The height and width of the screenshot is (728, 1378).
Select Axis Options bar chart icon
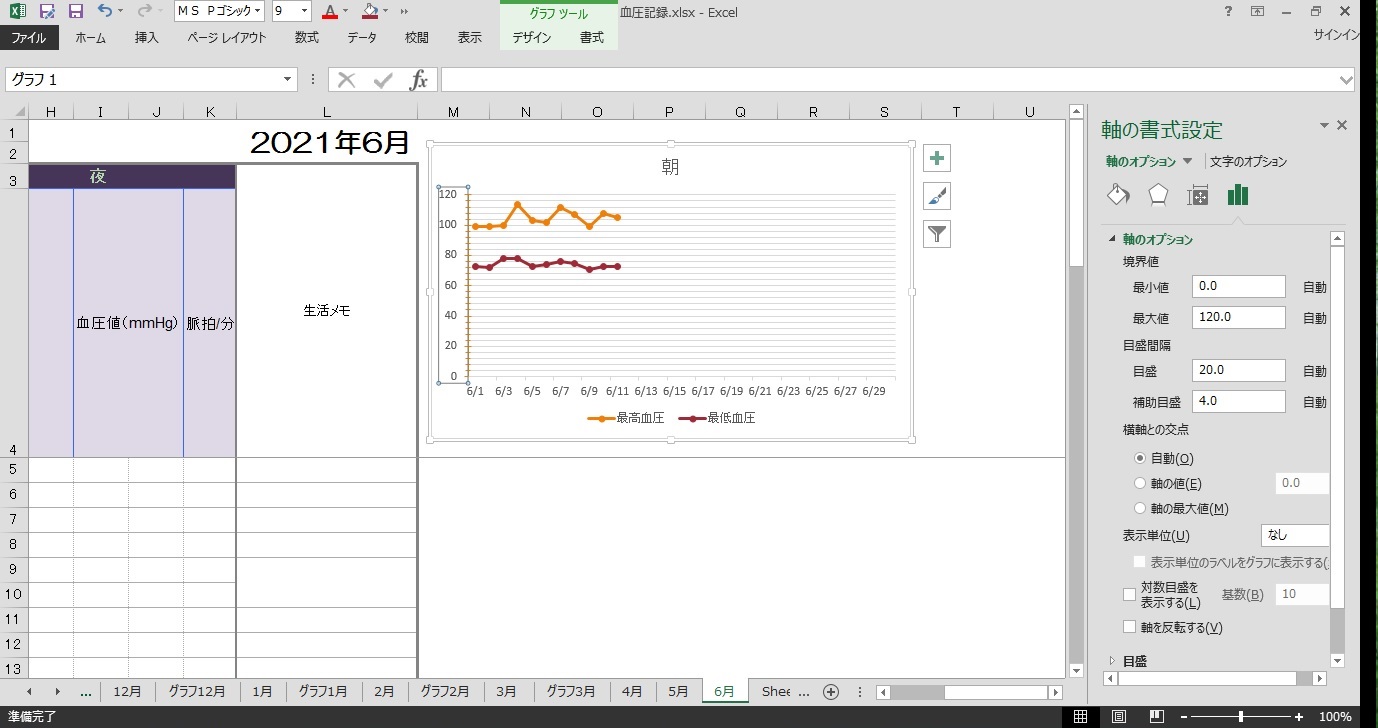point(1238,194)
